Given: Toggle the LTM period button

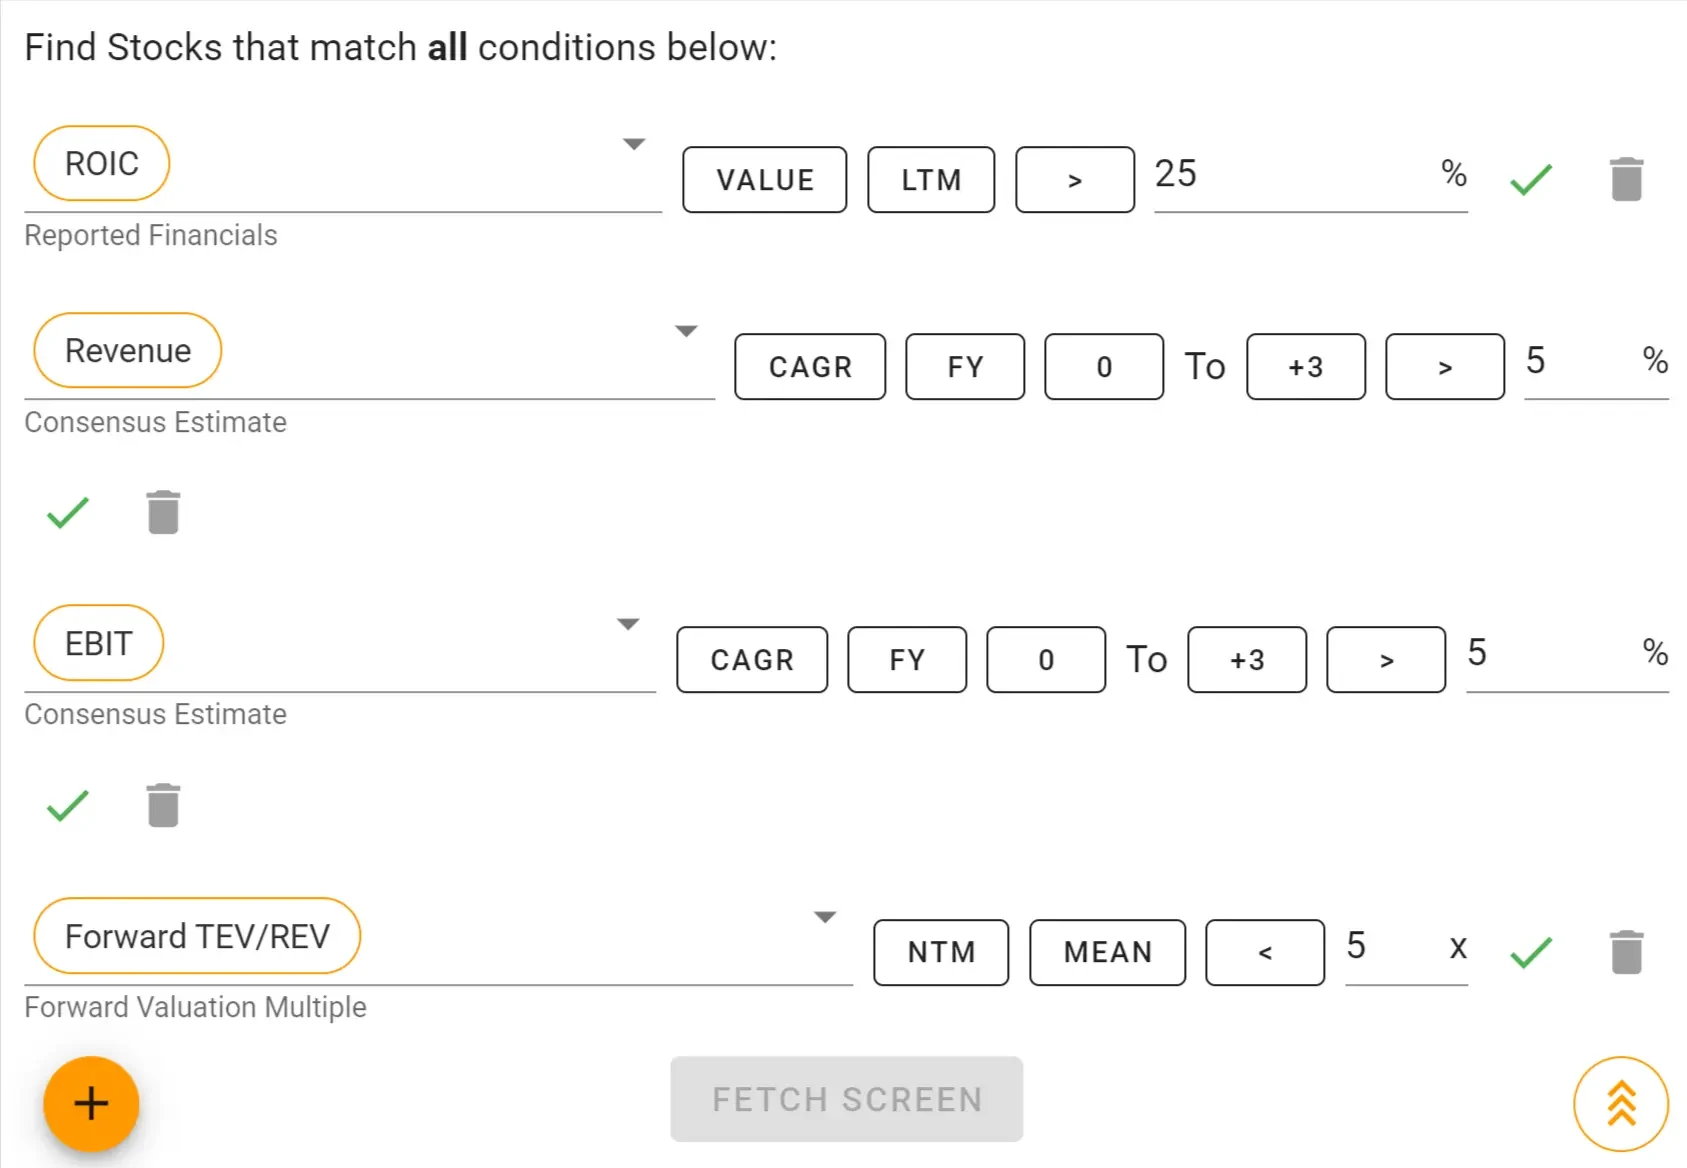Looking at the screenshot, I should pyautogui.click(x=931, y=180).
